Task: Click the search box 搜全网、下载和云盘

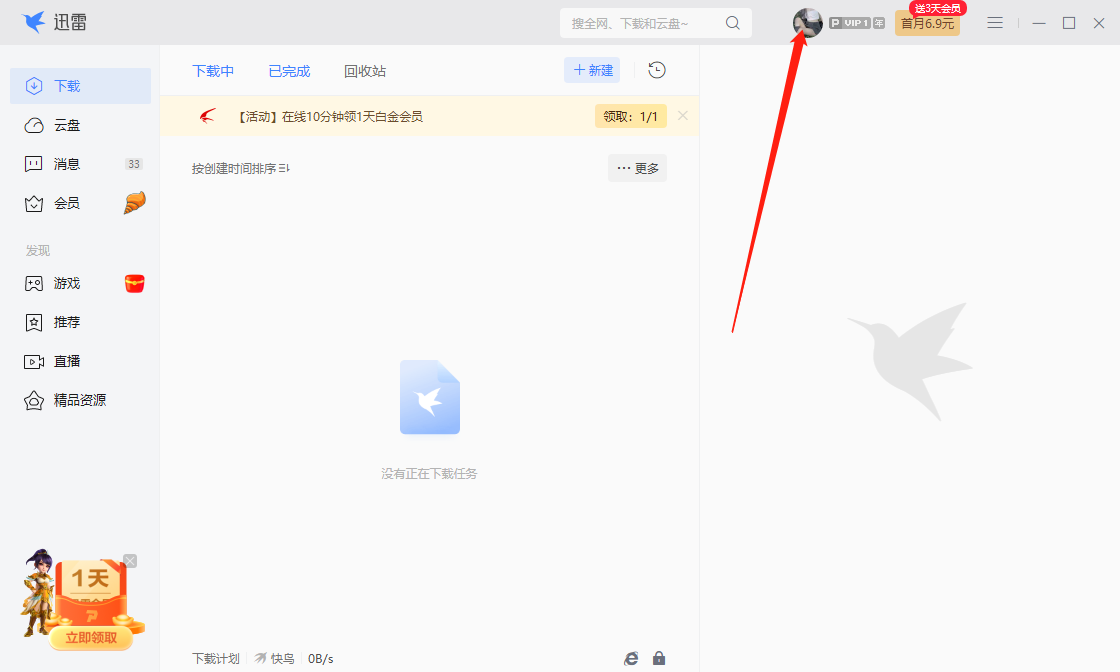Action: tap(645, 22)
